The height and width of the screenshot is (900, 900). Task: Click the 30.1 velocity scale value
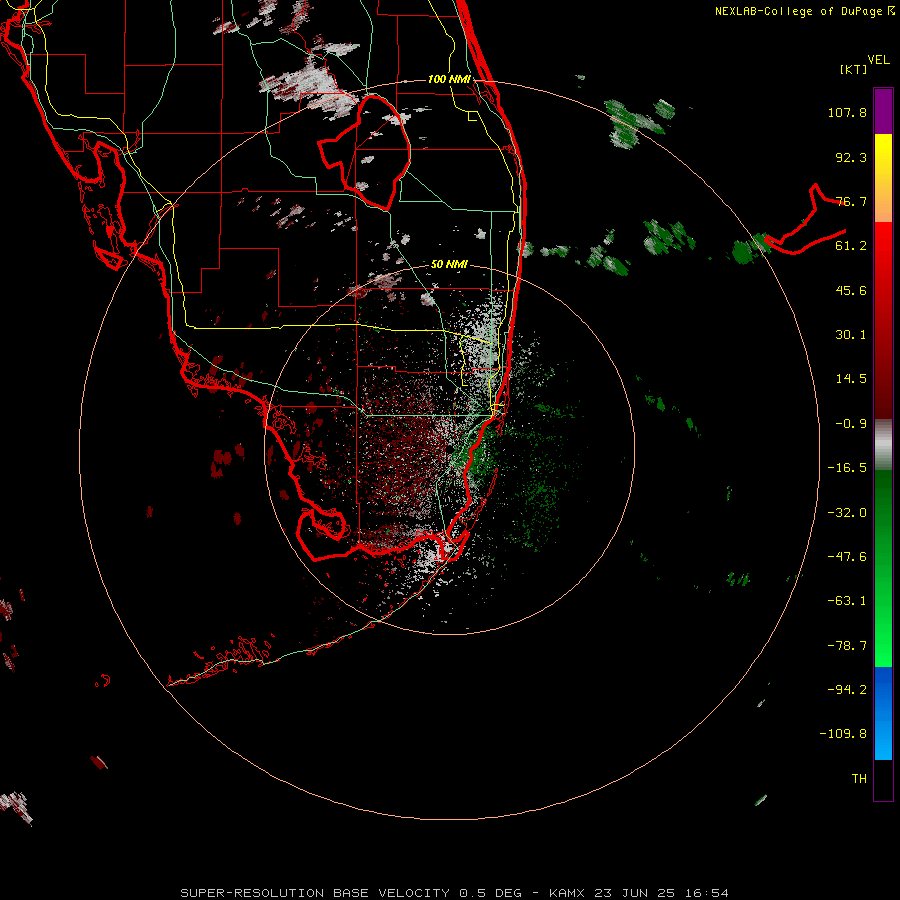[851, 335]
